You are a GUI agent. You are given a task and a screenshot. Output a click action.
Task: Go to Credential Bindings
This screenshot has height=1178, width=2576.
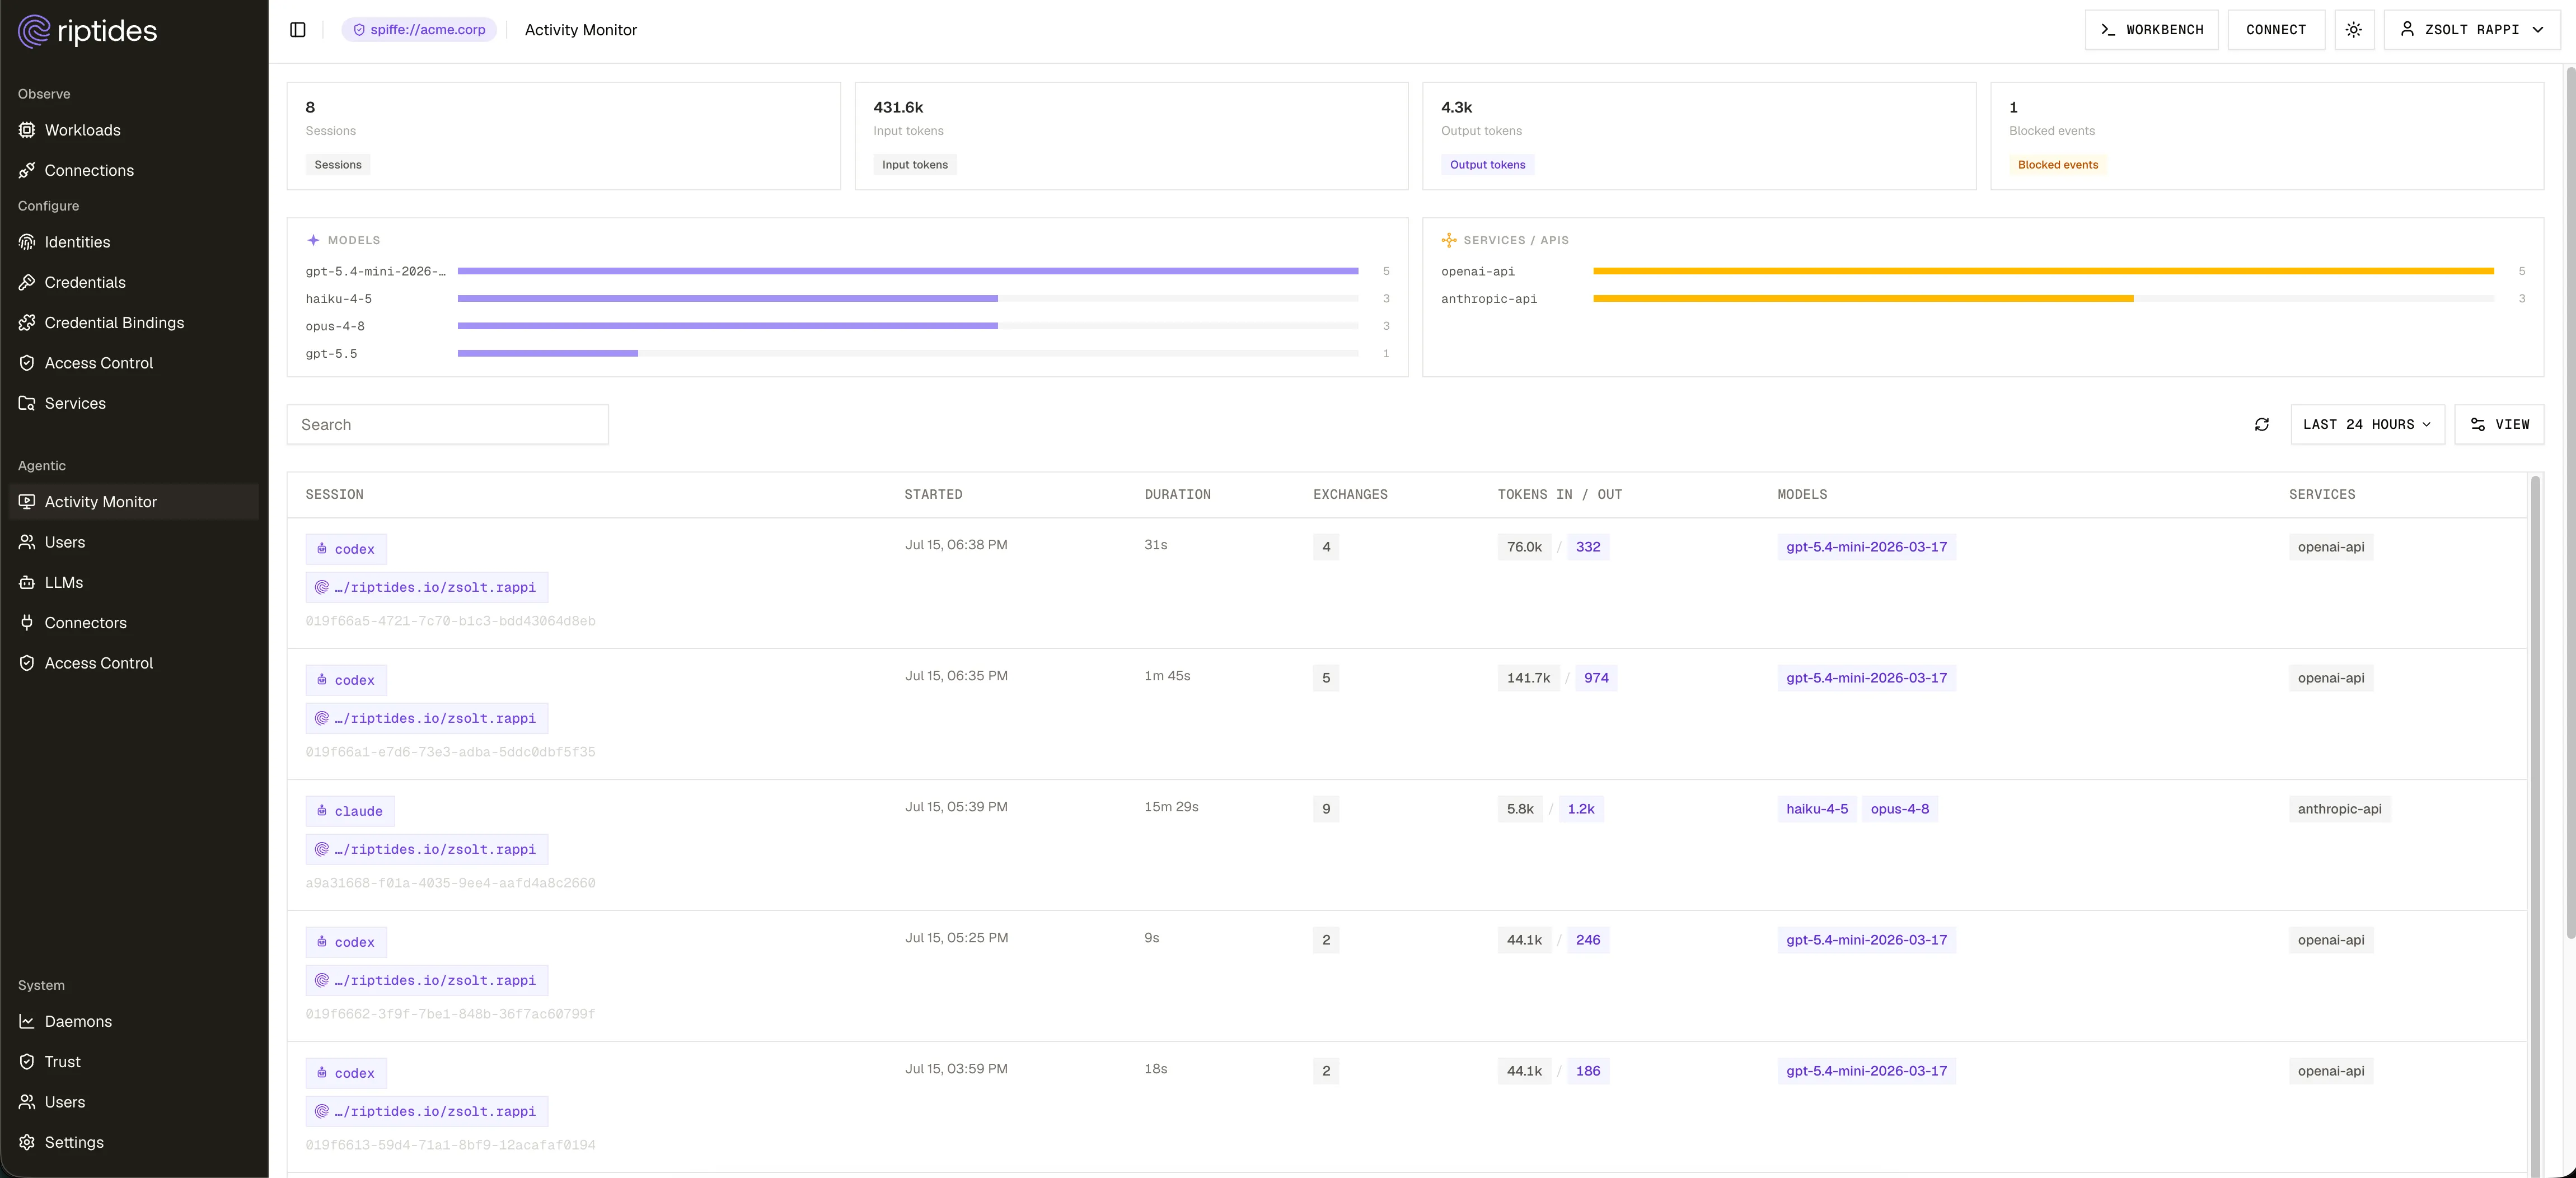(134, 323)
